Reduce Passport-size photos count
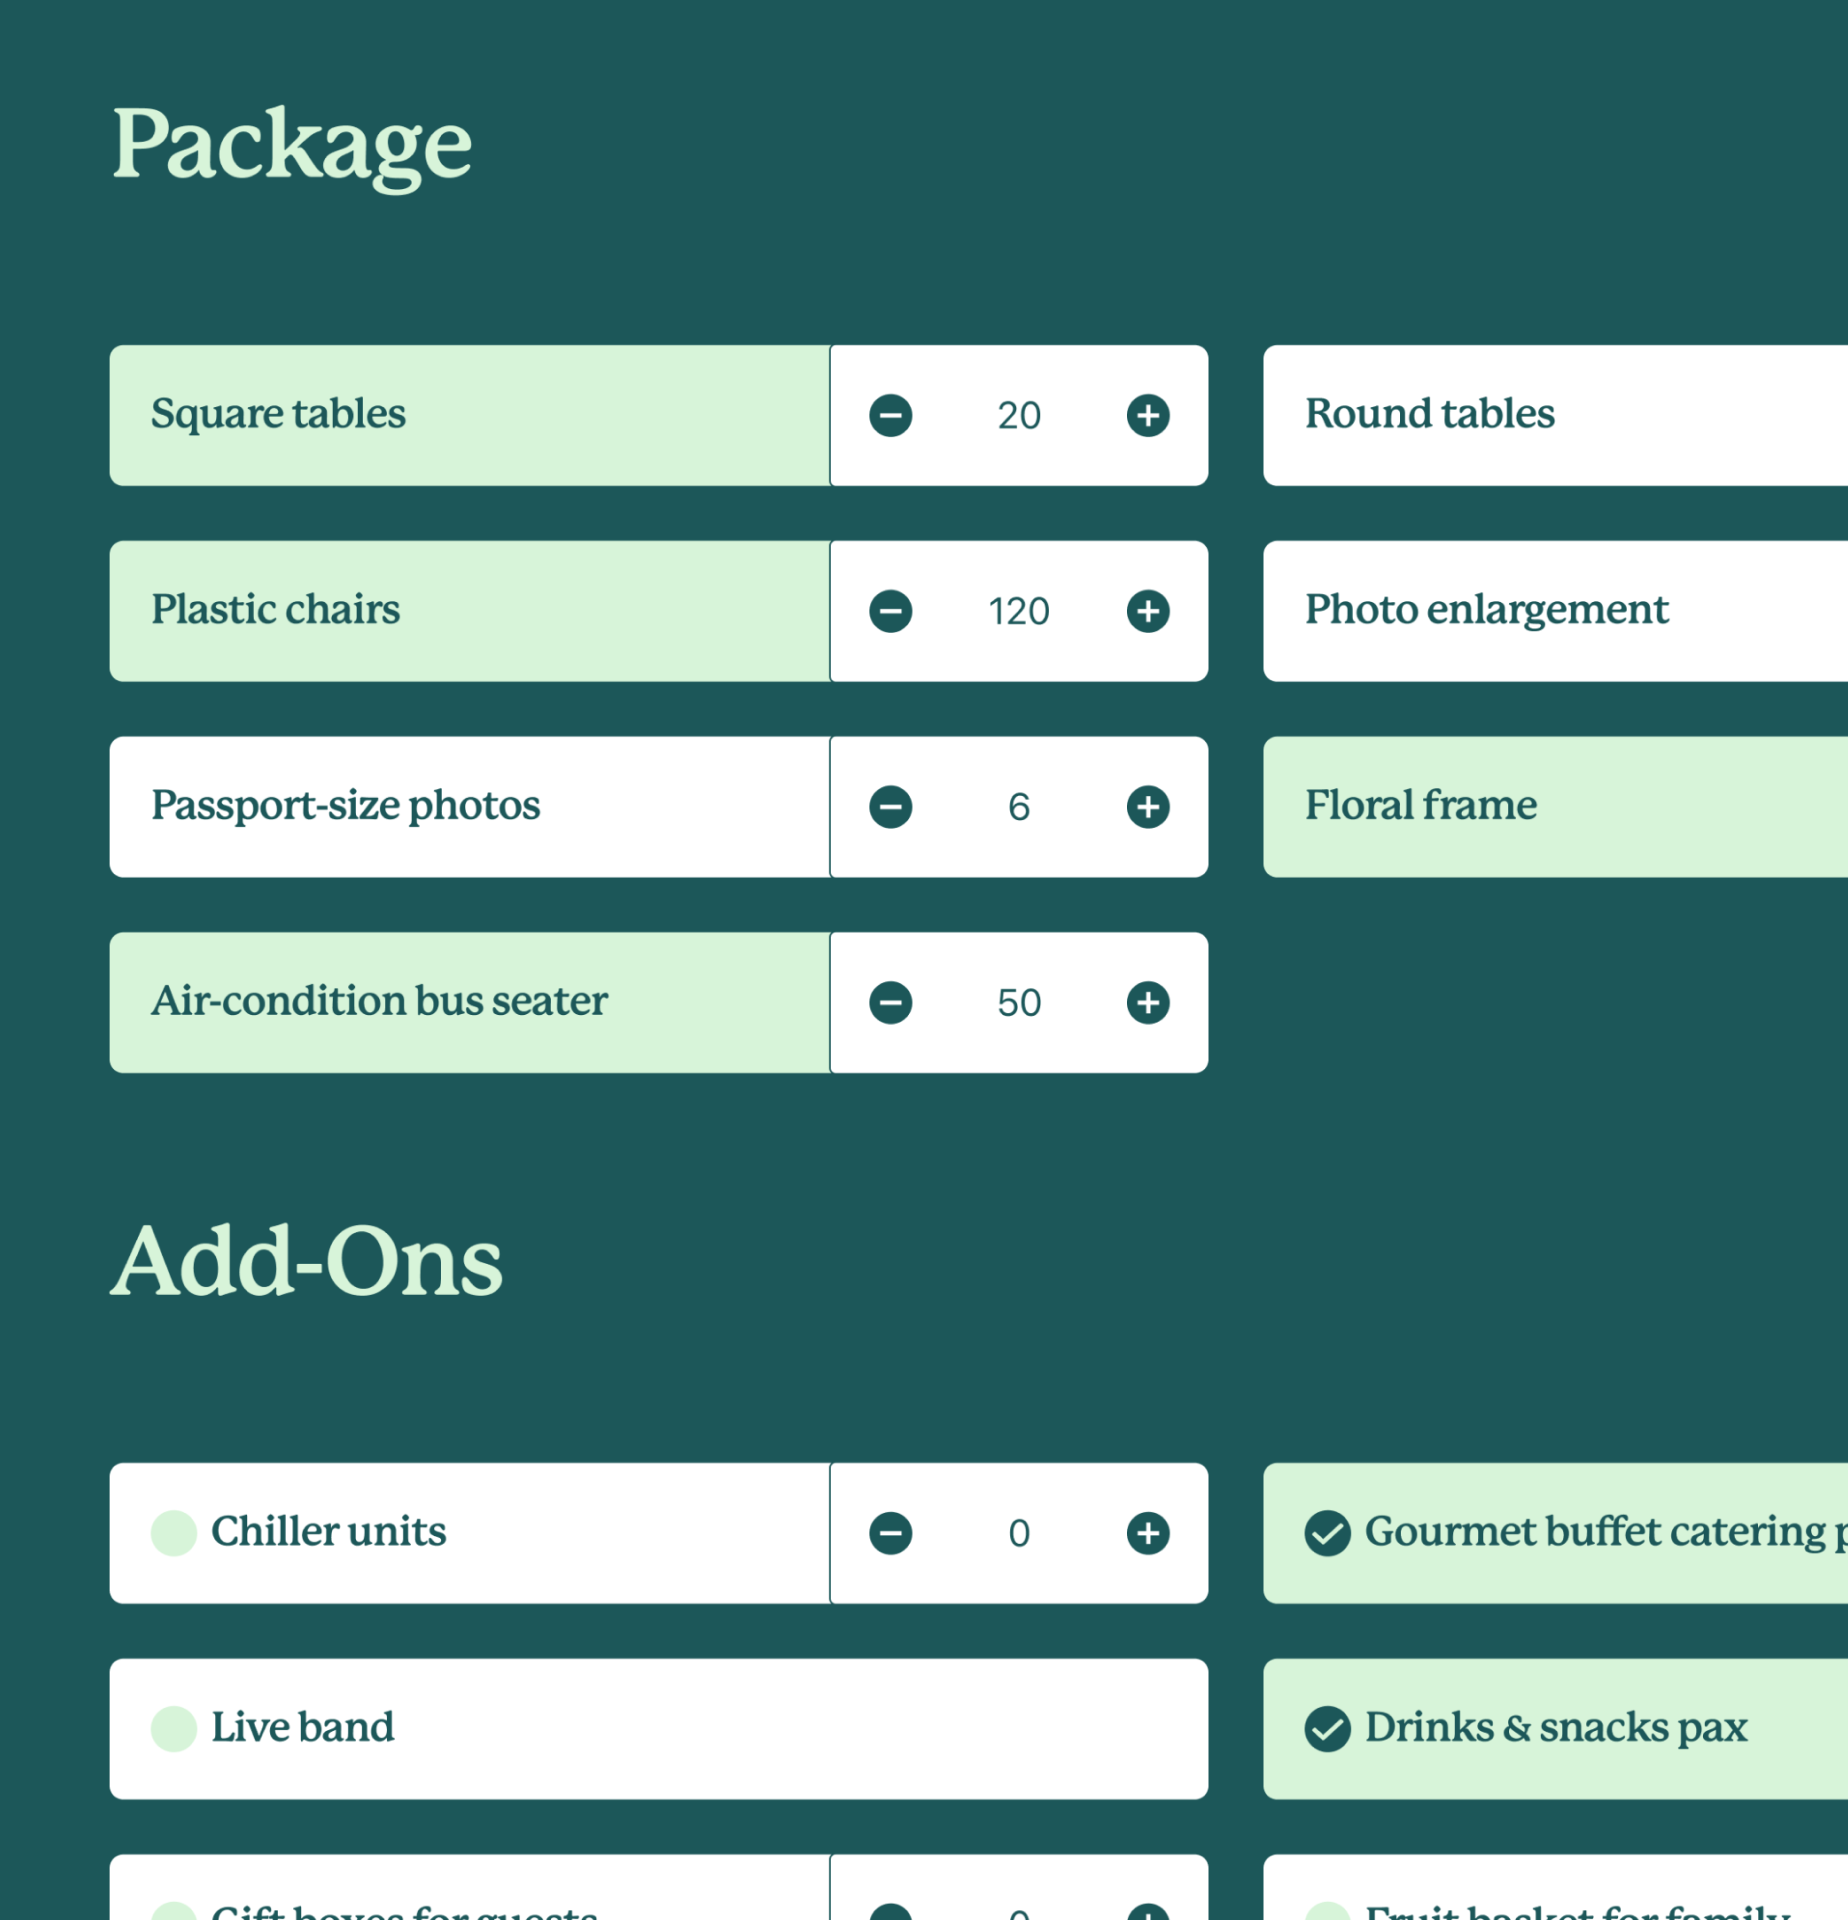Viewport: 1848px width, 1920px height. [x=890, y=807]
